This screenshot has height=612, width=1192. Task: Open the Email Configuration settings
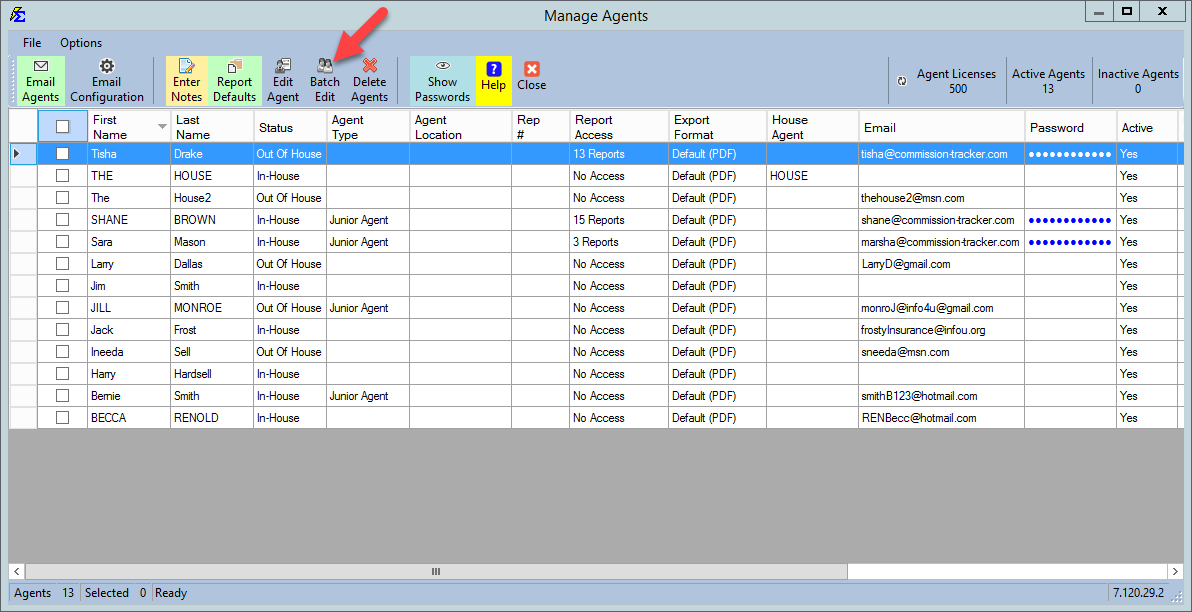point(107,80)
